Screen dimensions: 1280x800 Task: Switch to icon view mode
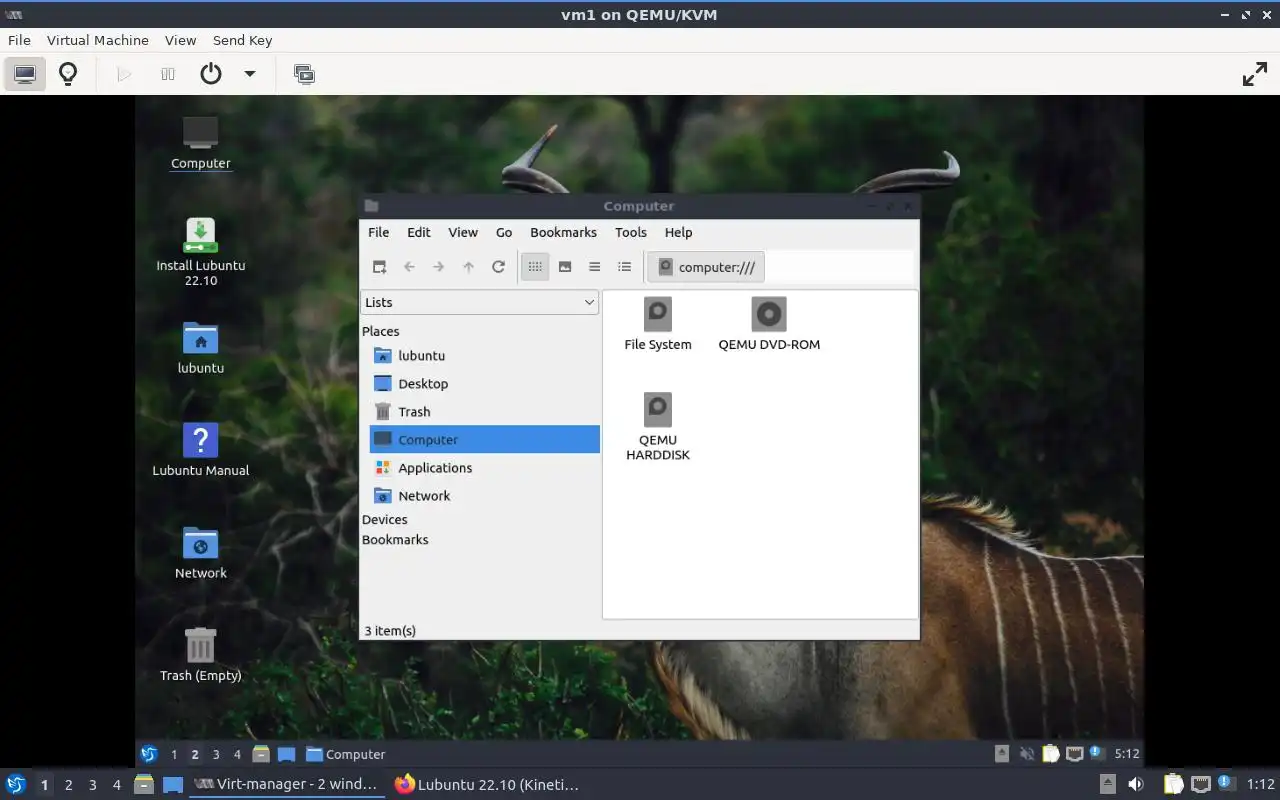click(535, 267)
